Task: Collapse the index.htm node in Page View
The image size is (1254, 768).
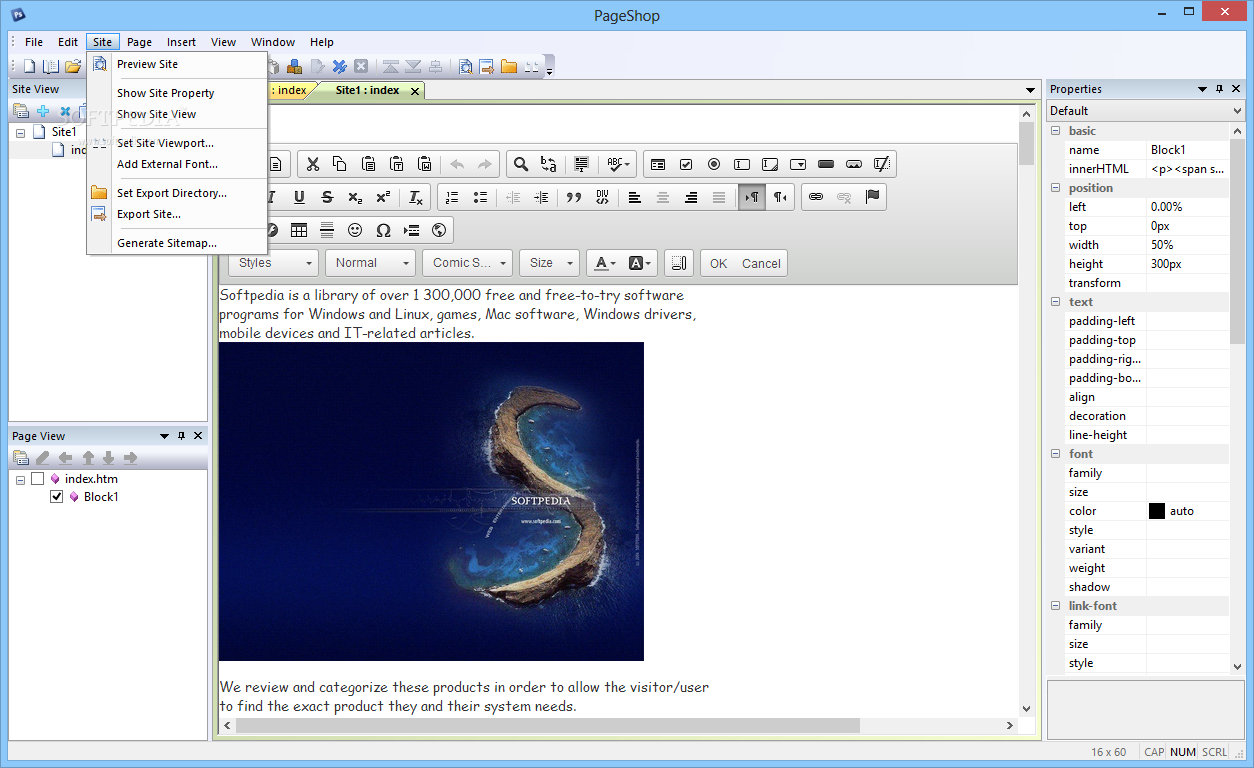Action: [21, 480]
